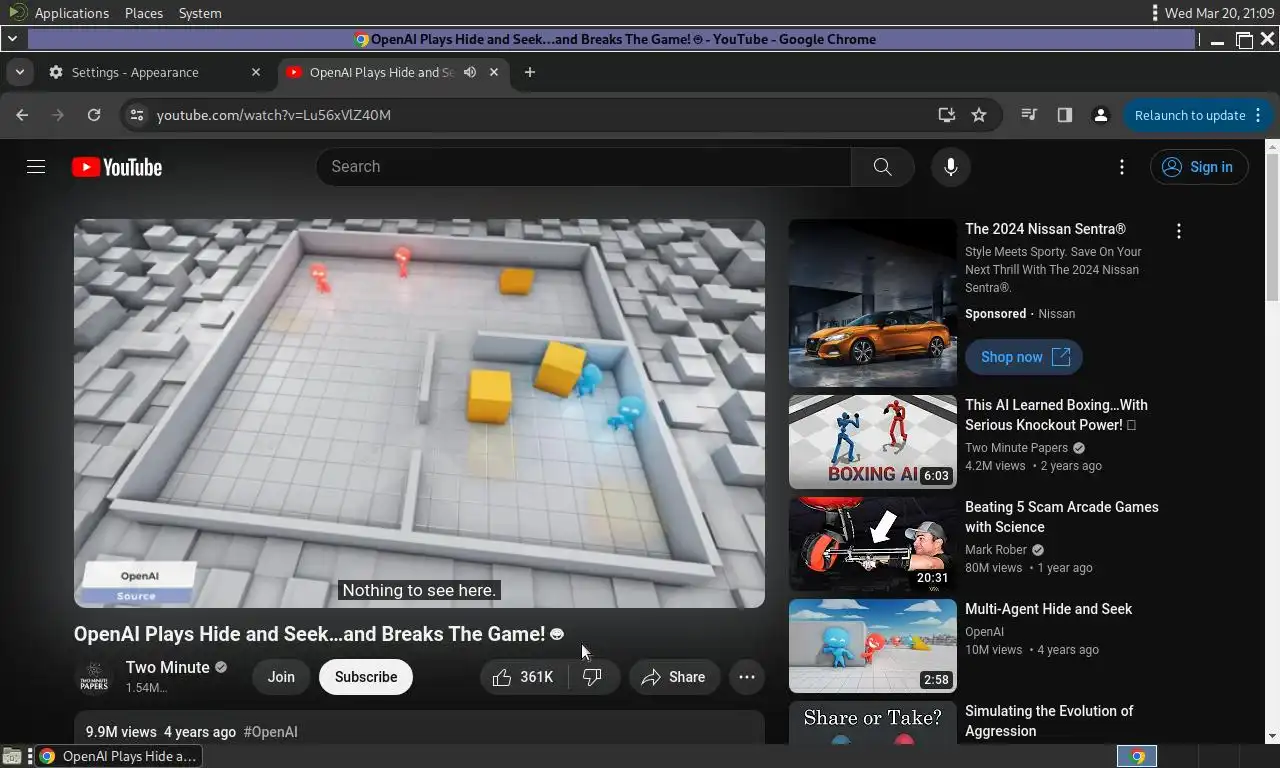
Task: Focus the YouTube search field
Action: tap(584, 167)
